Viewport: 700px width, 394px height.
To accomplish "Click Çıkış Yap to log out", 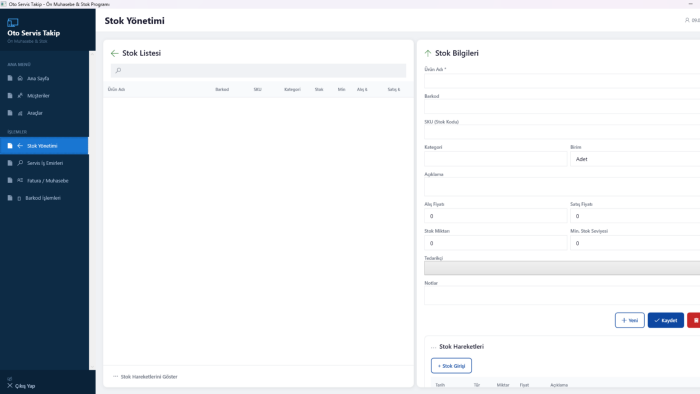I will pos(25,386).
